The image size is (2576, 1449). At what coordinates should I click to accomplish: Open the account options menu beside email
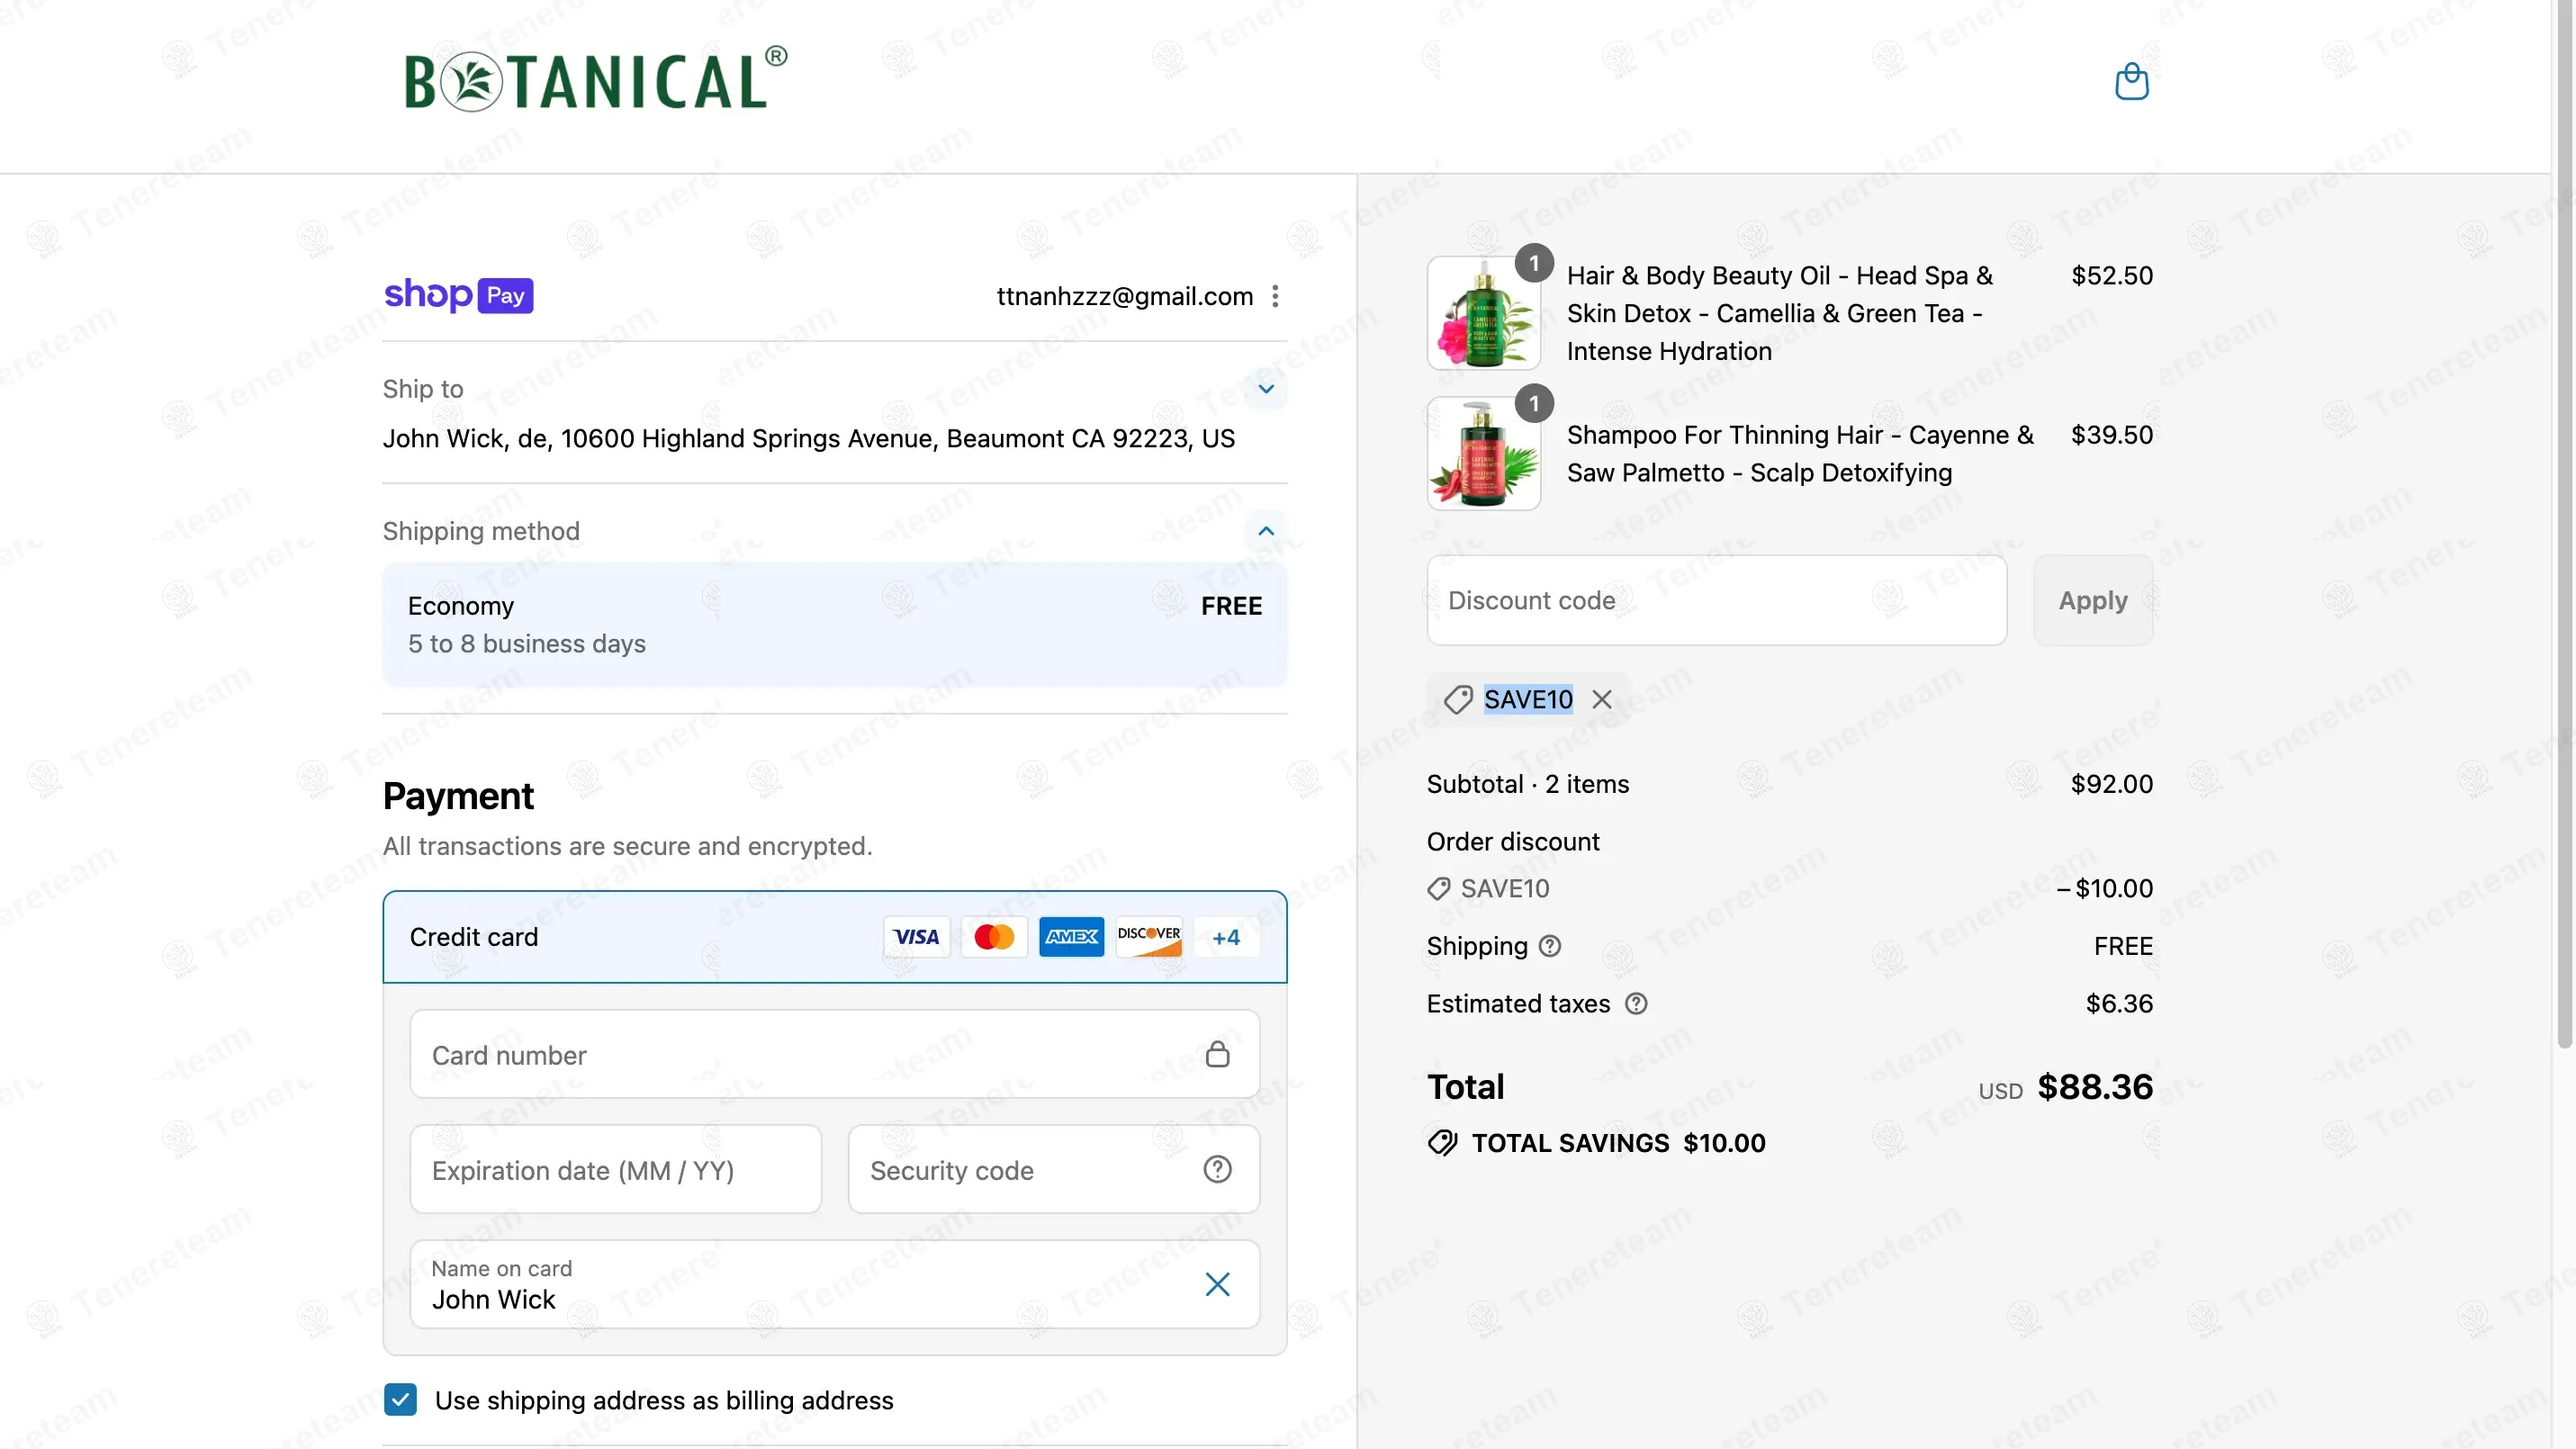pyautogui.click(x=1275, y=296)
